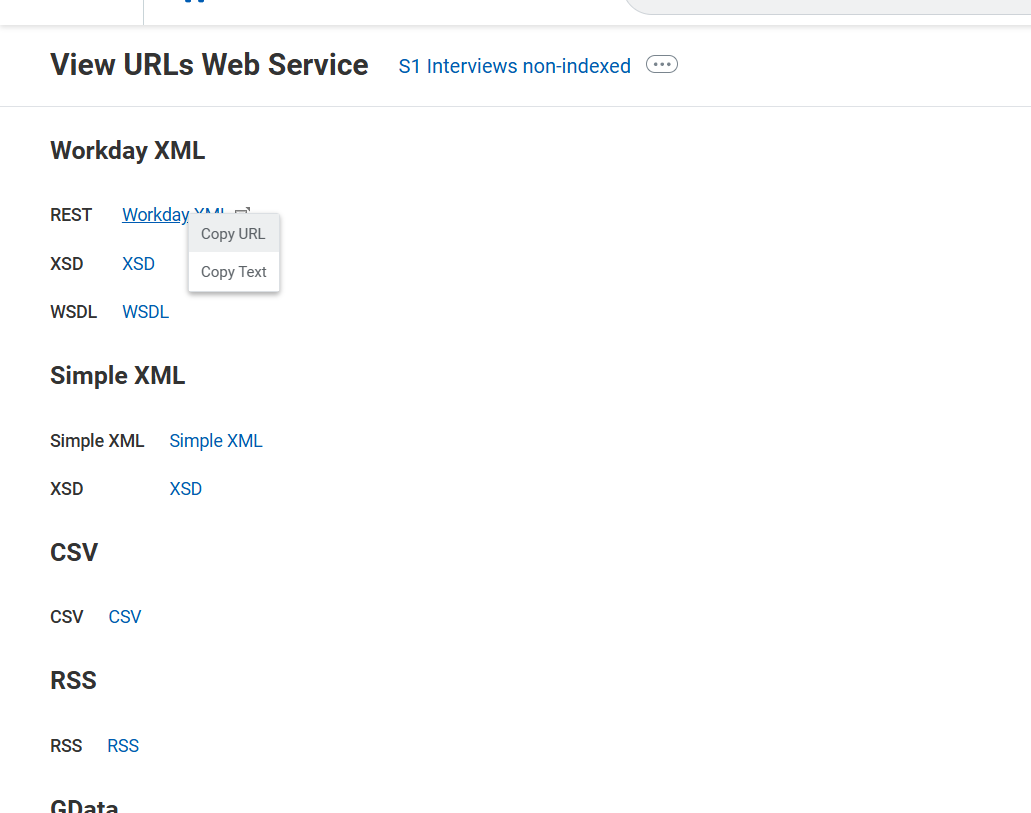The image size is (1031, 813).
Task: Open the XSD link under Workday XML
Action: click(x=138, y=263)
